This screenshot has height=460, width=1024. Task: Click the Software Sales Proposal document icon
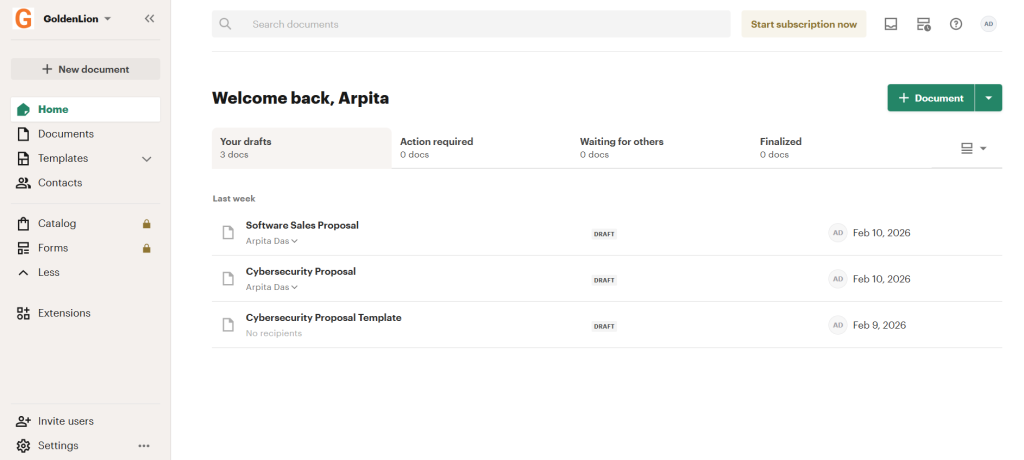(x=228, y=233)
